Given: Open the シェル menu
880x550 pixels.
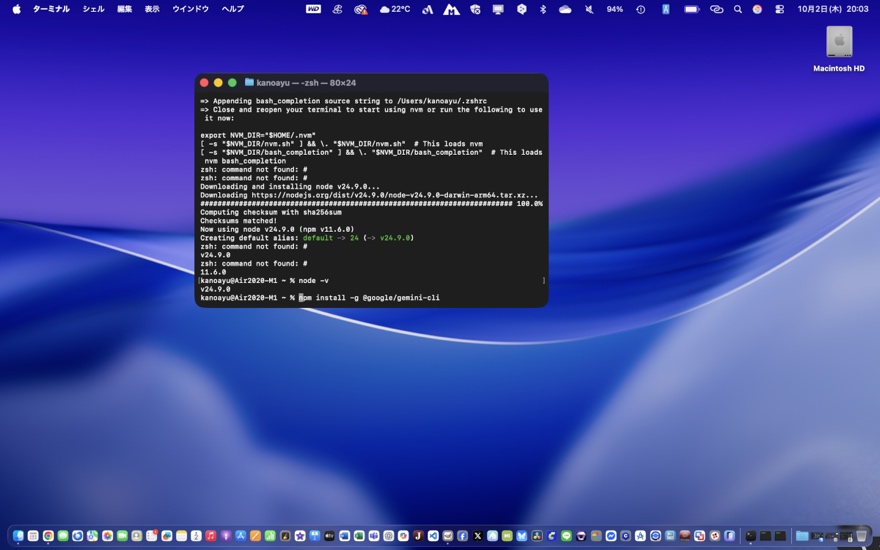Looking at the screenshot, I should pos(93,9).
